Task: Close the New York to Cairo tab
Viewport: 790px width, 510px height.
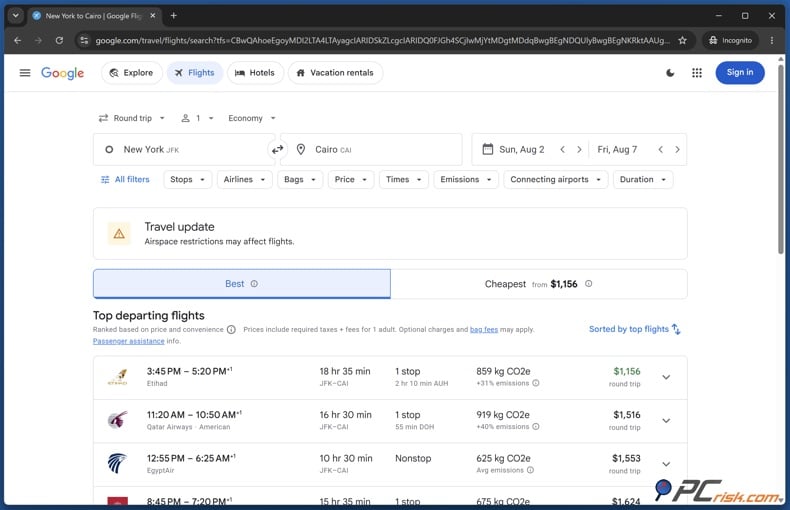Action: click(153, 16)
